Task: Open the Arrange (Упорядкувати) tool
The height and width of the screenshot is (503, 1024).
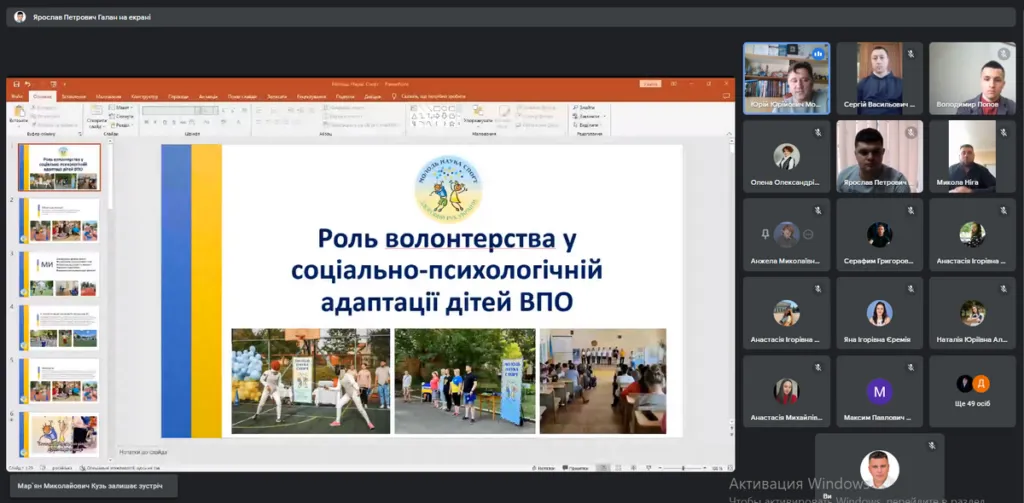Action: point(478,112)
